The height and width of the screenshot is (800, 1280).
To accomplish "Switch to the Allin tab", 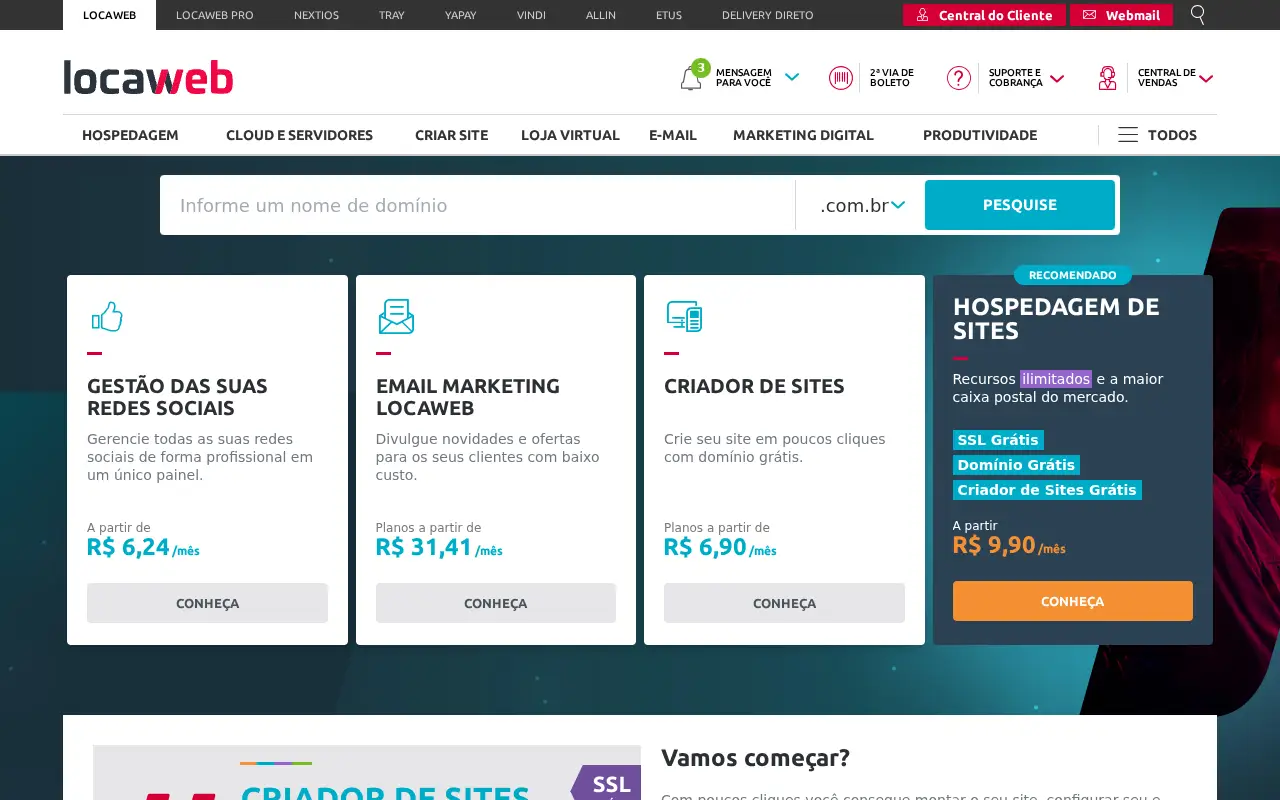I will pos(601,15).
